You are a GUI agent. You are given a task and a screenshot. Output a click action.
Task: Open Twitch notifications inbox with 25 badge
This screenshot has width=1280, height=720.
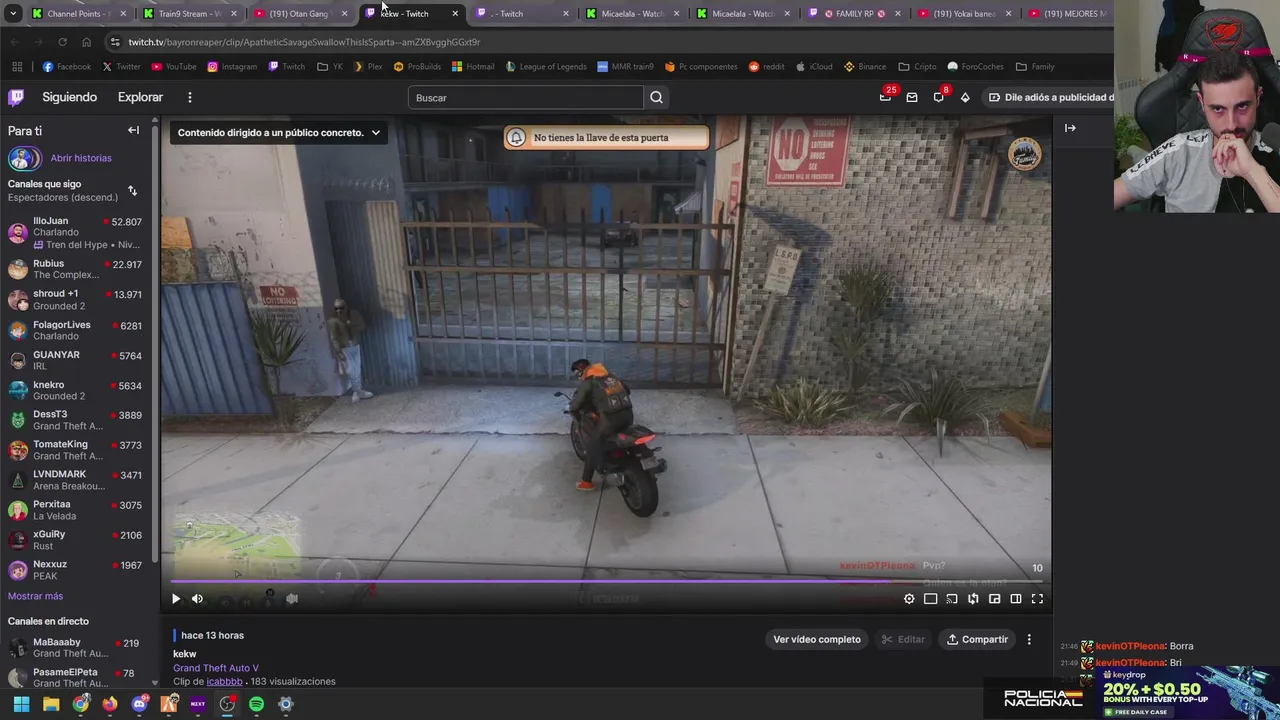click(885, 97)
